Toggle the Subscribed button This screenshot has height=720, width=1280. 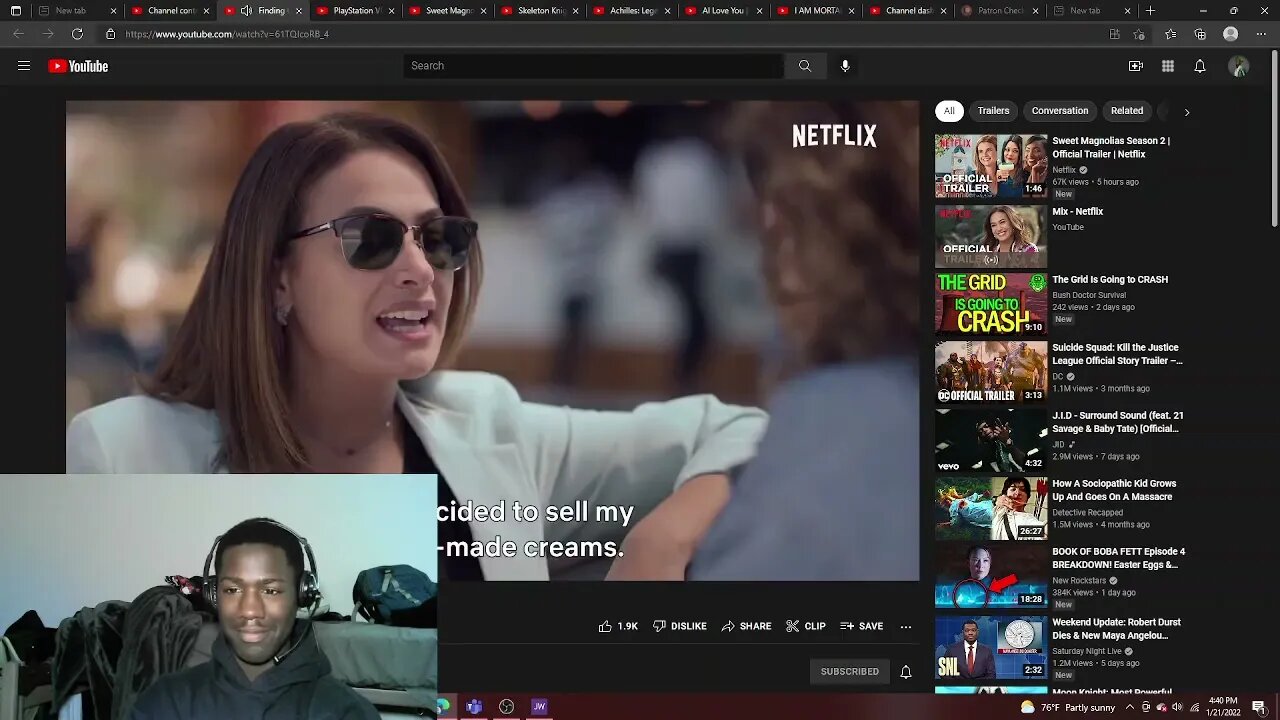click(x=849, y=672)
